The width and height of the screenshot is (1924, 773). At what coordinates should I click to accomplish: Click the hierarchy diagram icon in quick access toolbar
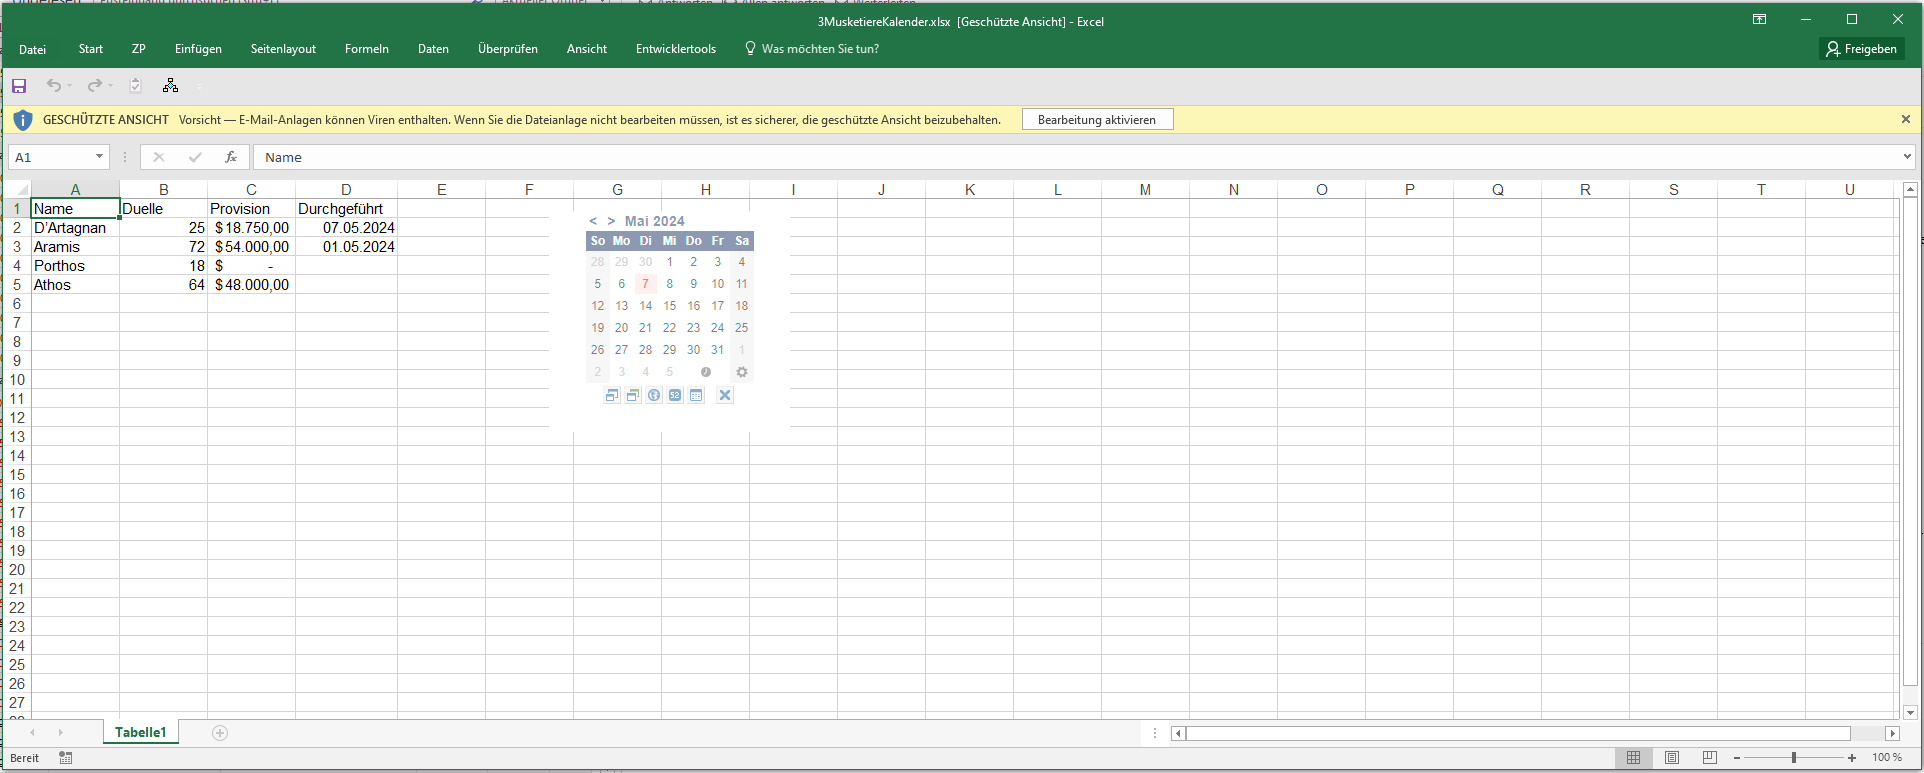(170, 86)
